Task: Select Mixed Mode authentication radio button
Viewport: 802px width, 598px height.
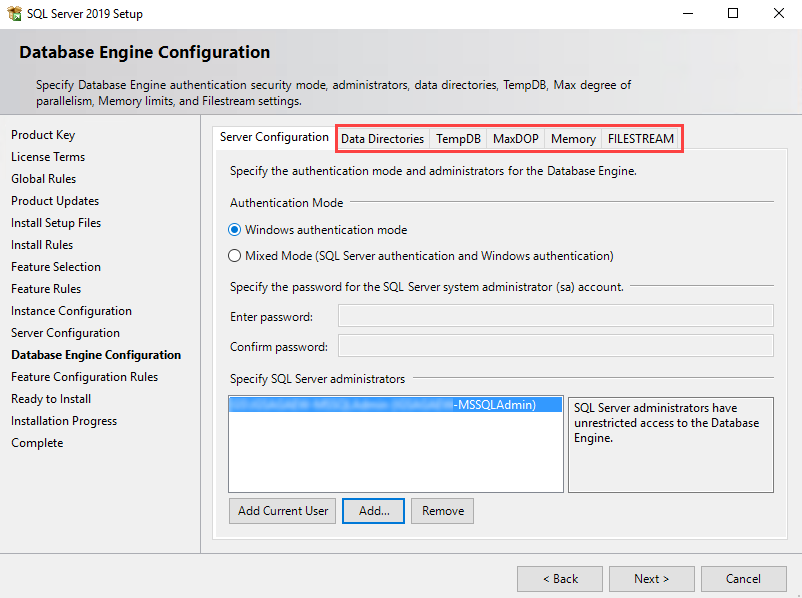Action: click(234, 256)
